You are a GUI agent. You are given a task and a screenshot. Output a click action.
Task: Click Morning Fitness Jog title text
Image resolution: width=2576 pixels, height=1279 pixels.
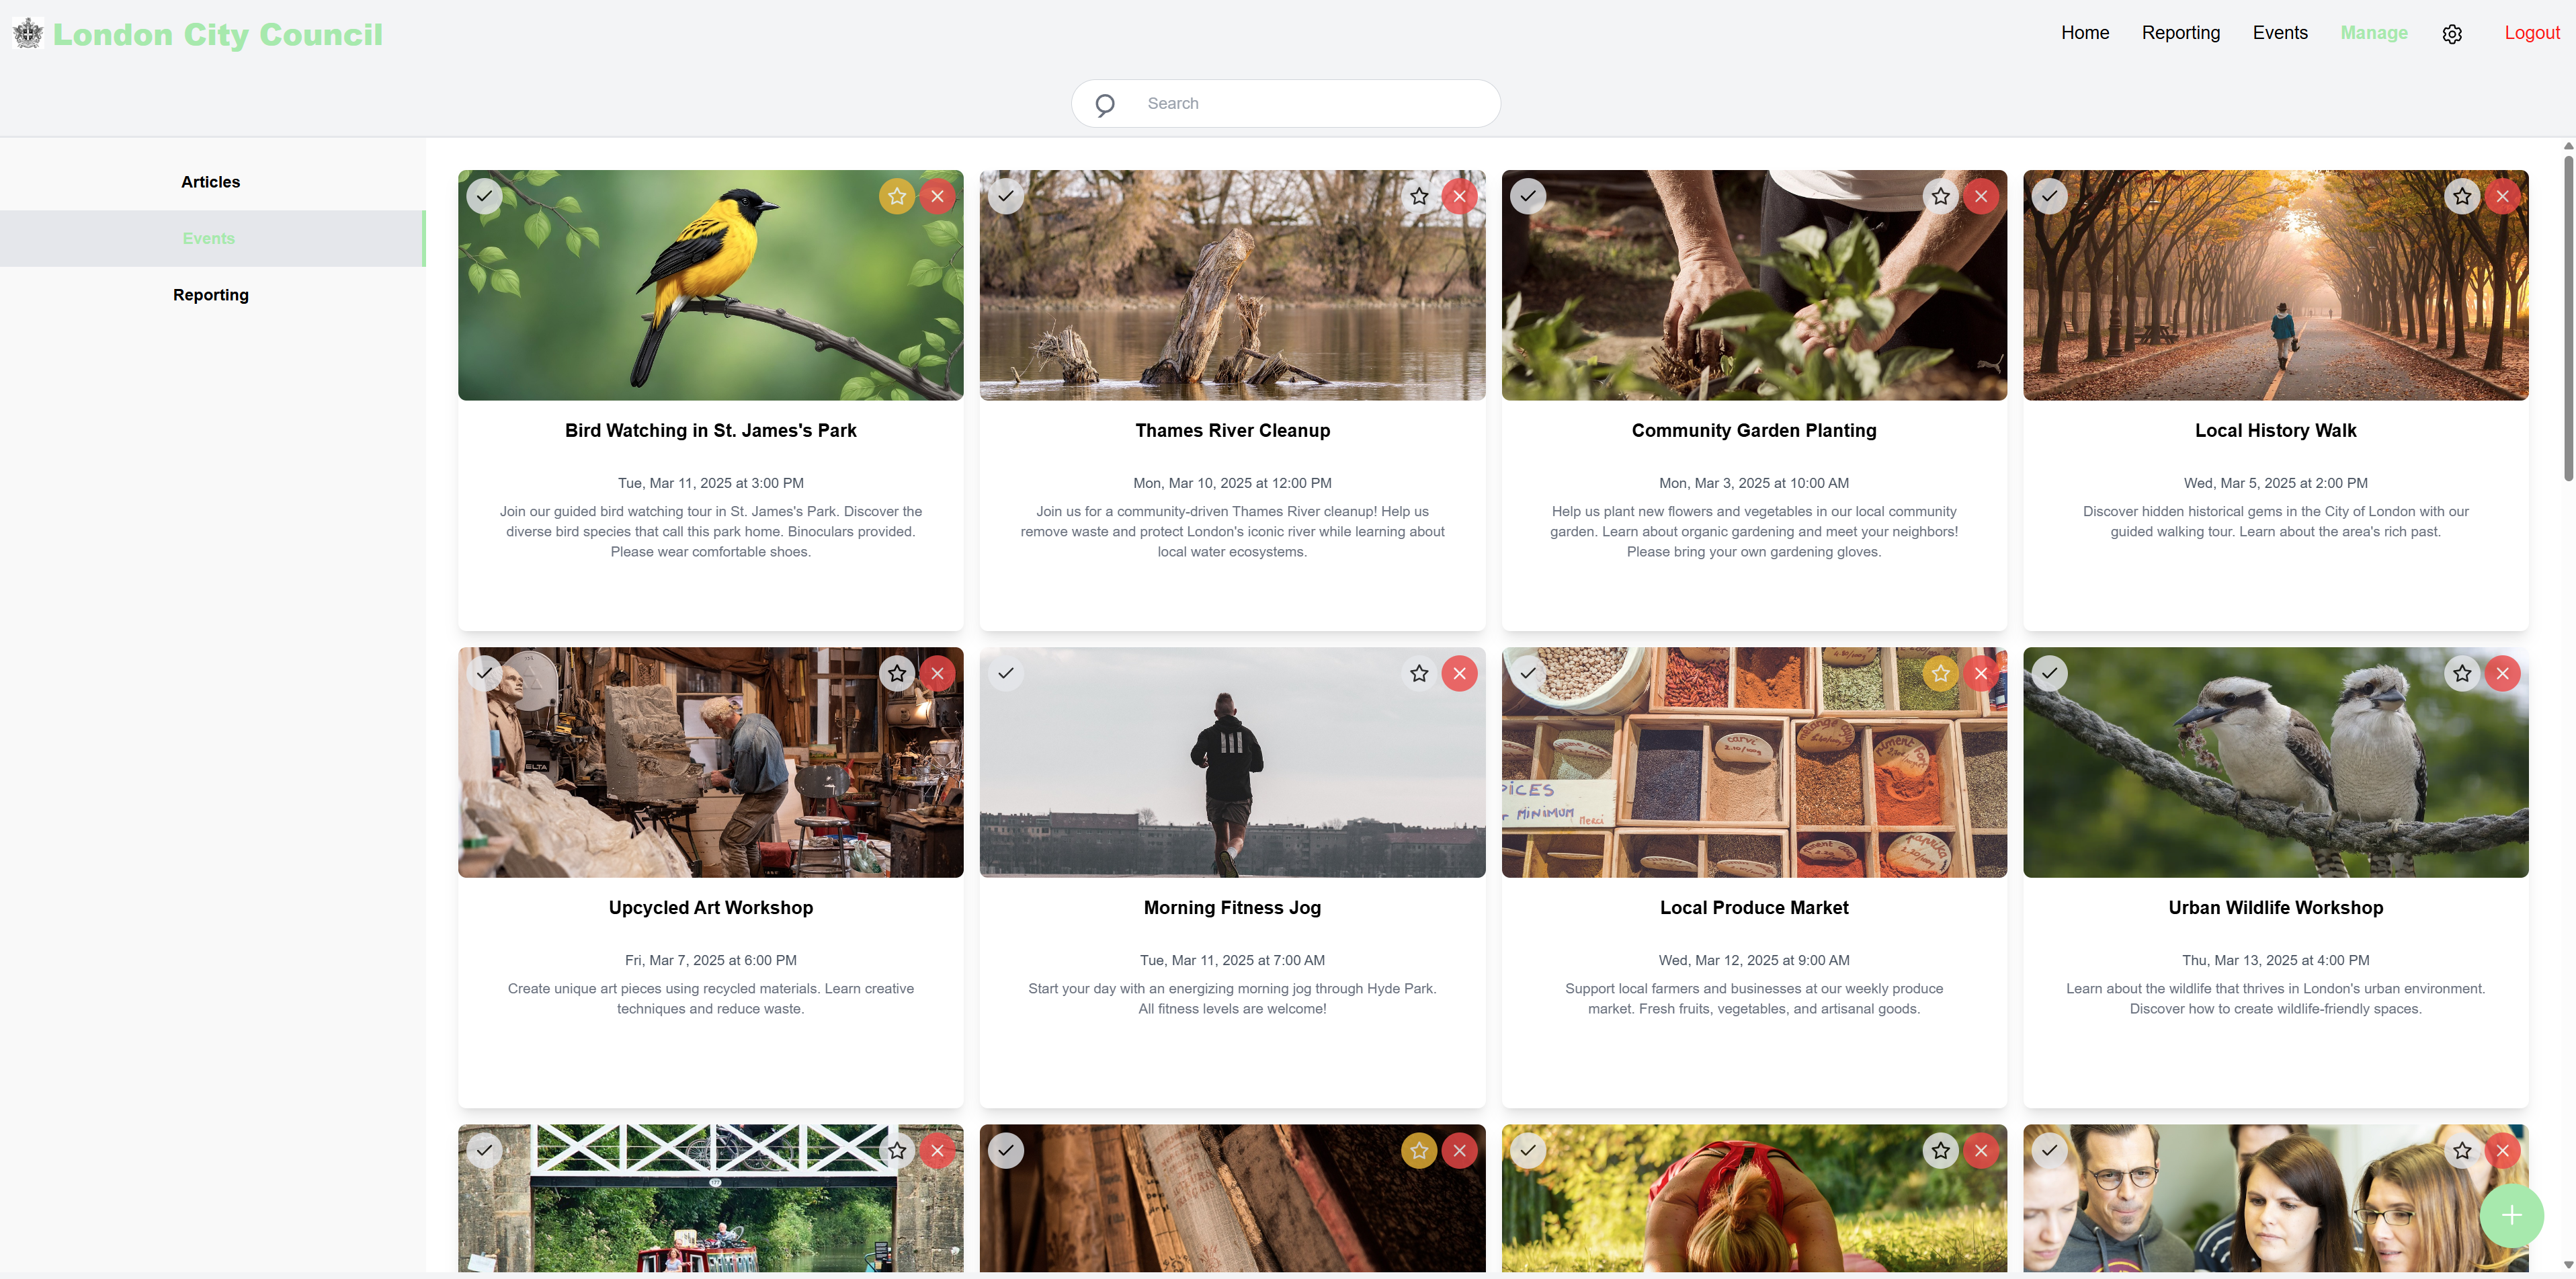click(1232, 907)
